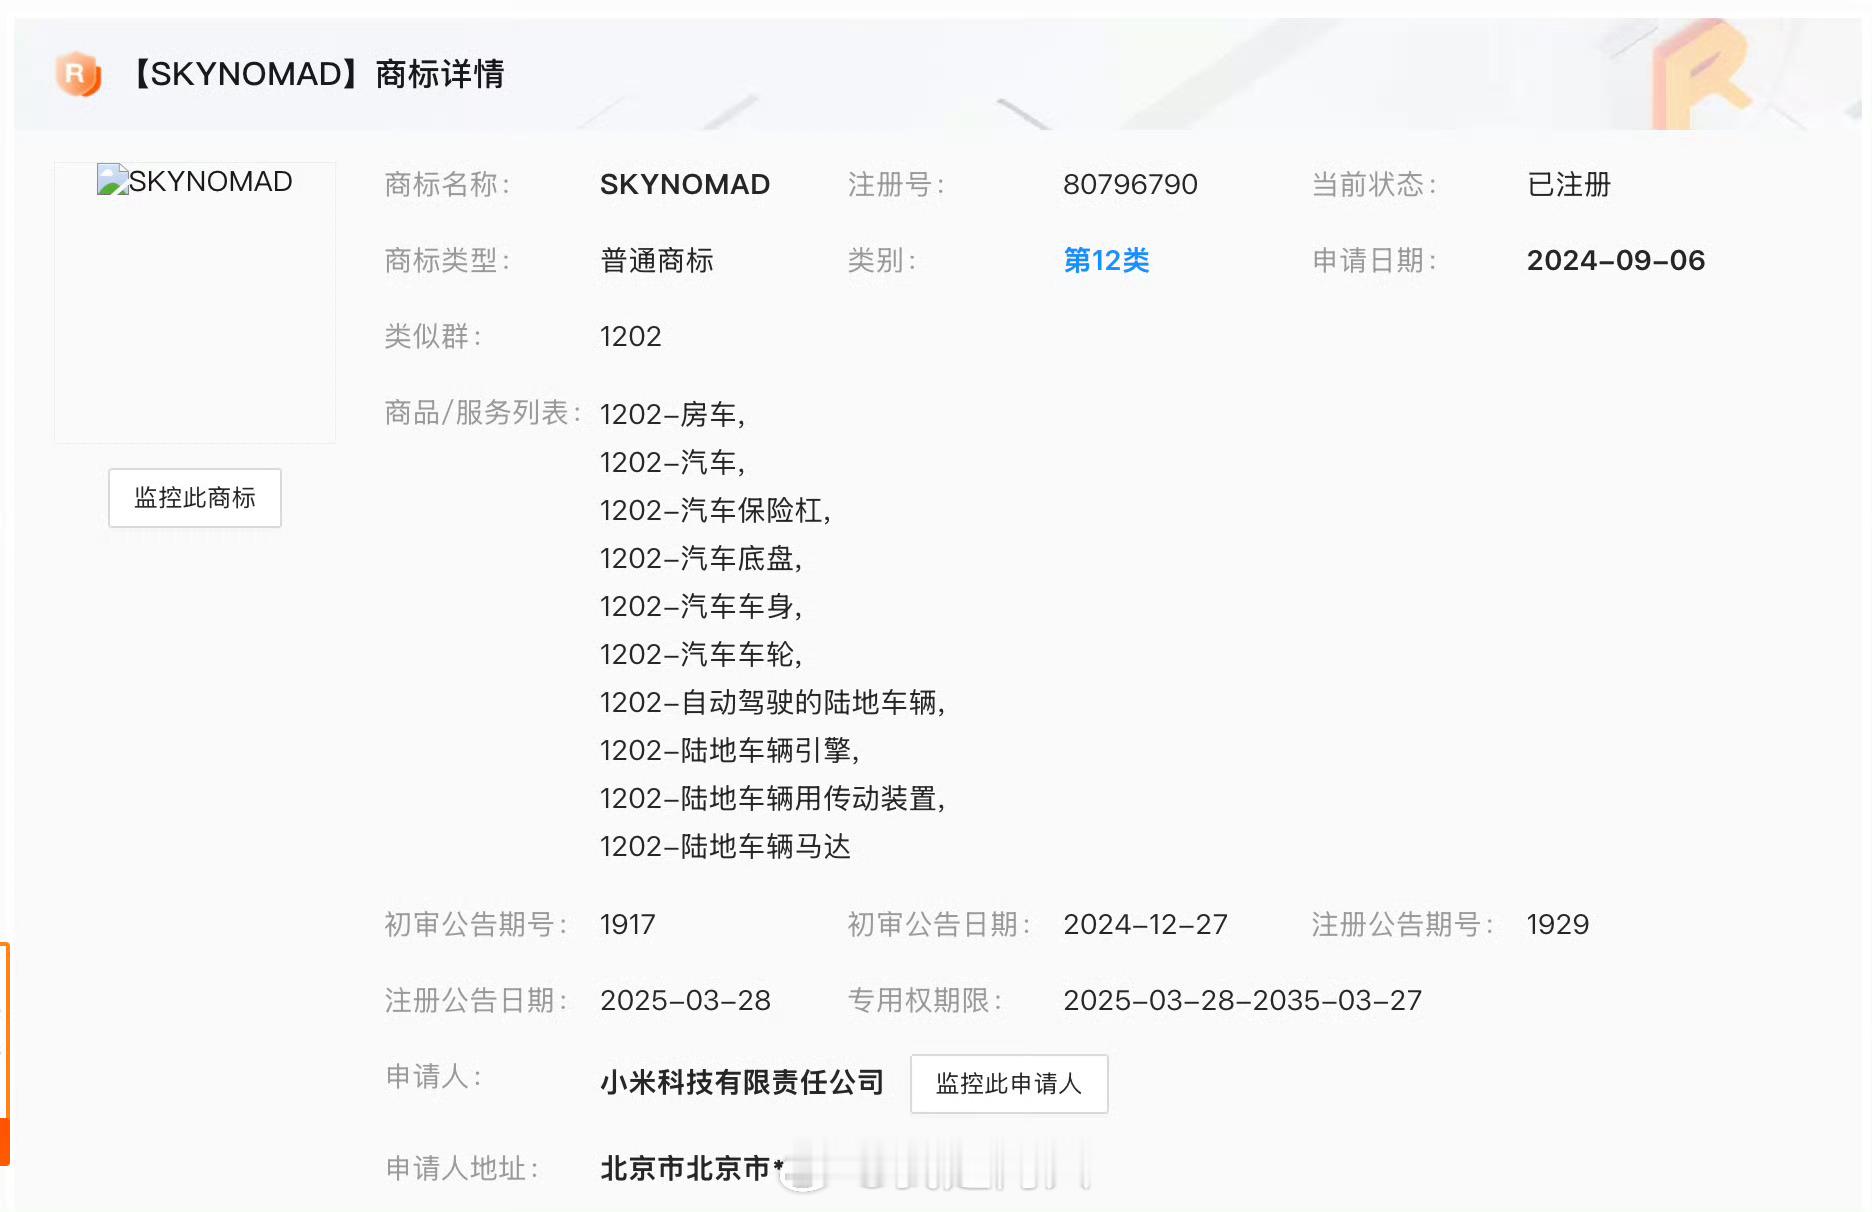
Task: Click goods item 1202-房车
Action: point(672,414)
